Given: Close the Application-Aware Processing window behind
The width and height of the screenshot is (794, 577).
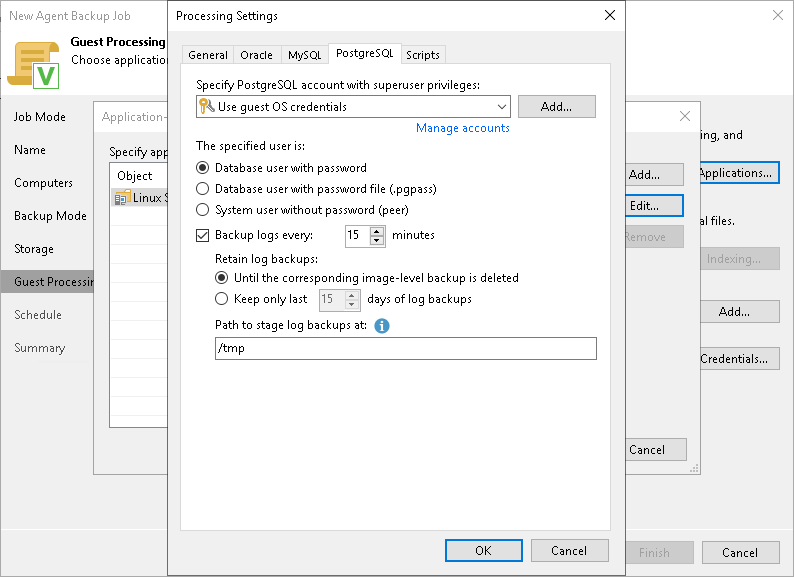Looking at the screenshot, I should (685, 116).
